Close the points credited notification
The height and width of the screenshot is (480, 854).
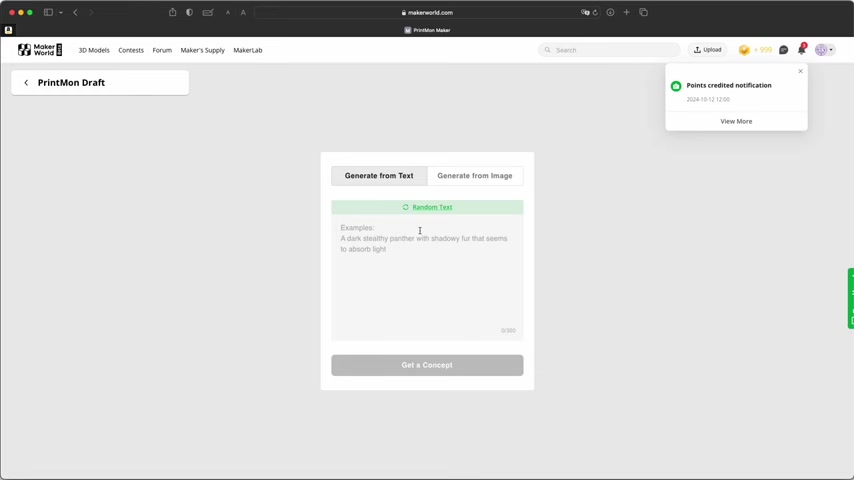click(x=800, y=71)
